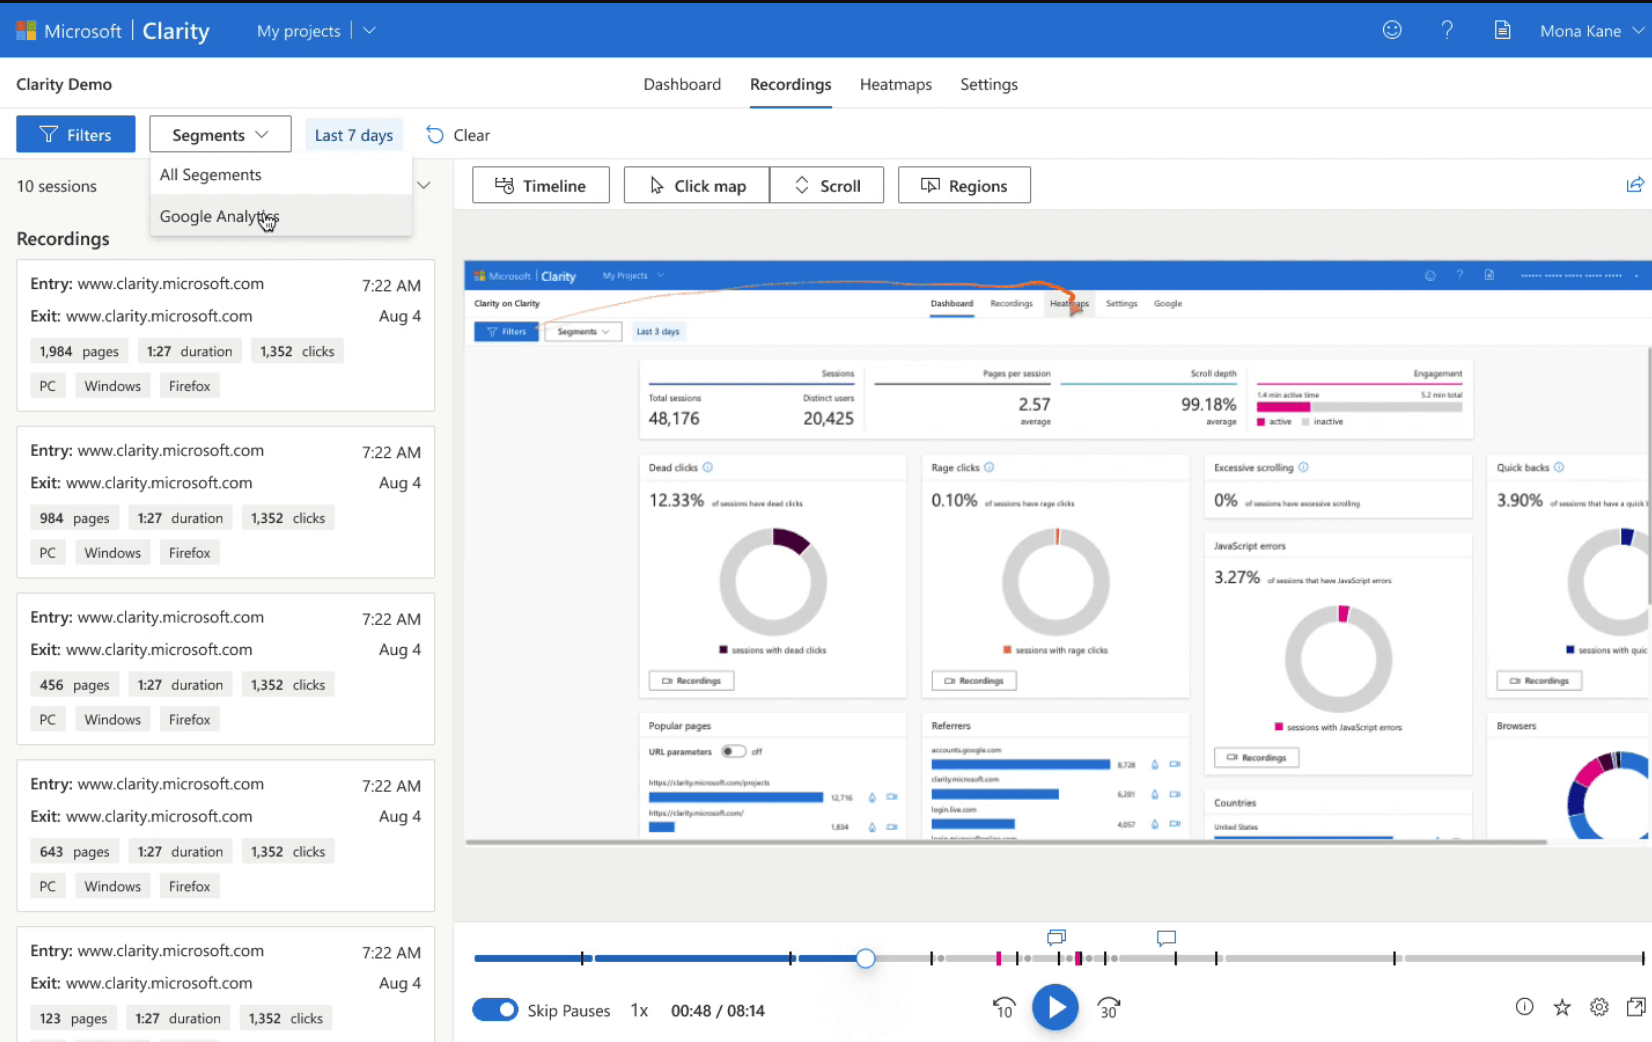Click the info icon beside player controls
Image resolution: width=1652 pixels, height=1042 pixels.
point(1524,1007)
